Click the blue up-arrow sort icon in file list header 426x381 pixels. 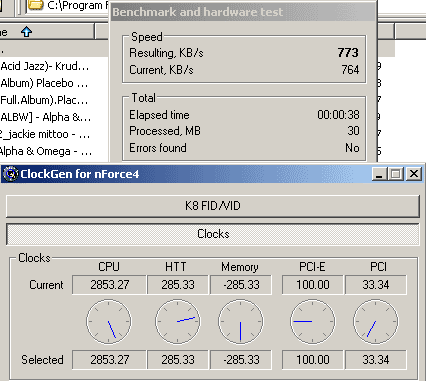point(26,32)
